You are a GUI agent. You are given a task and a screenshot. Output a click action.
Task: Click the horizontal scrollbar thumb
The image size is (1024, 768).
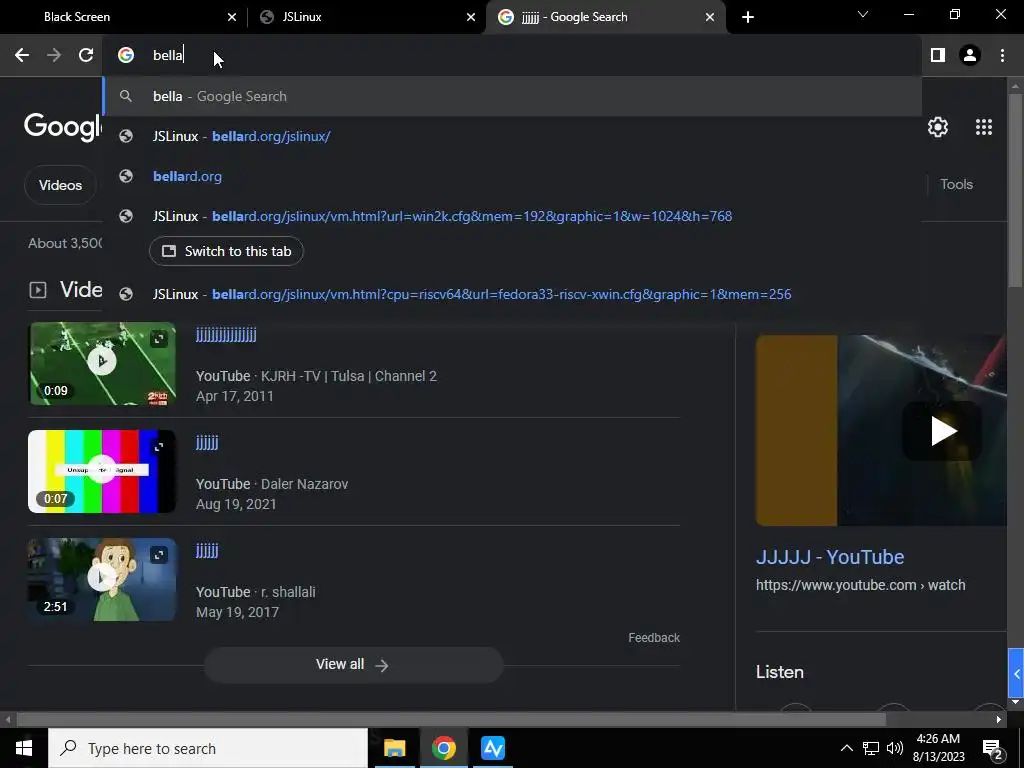tap(451, 720)
